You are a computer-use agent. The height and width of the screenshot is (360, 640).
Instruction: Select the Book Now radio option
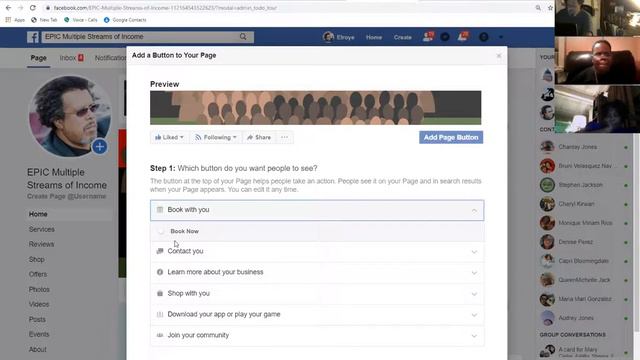(161, 231)
